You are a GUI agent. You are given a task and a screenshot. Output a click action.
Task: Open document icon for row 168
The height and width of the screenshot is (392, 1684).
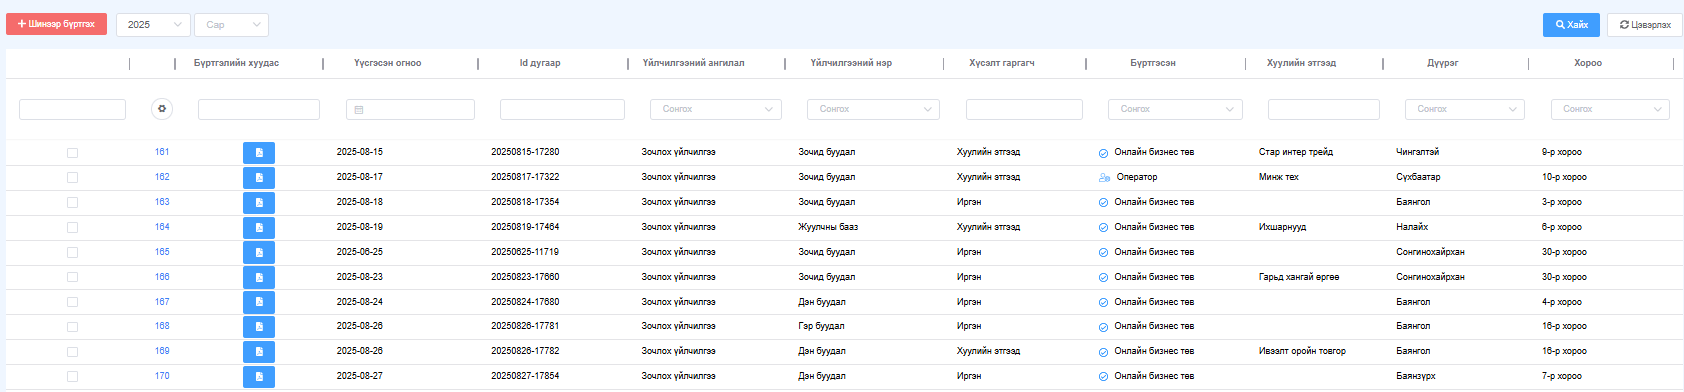(258, 327)
